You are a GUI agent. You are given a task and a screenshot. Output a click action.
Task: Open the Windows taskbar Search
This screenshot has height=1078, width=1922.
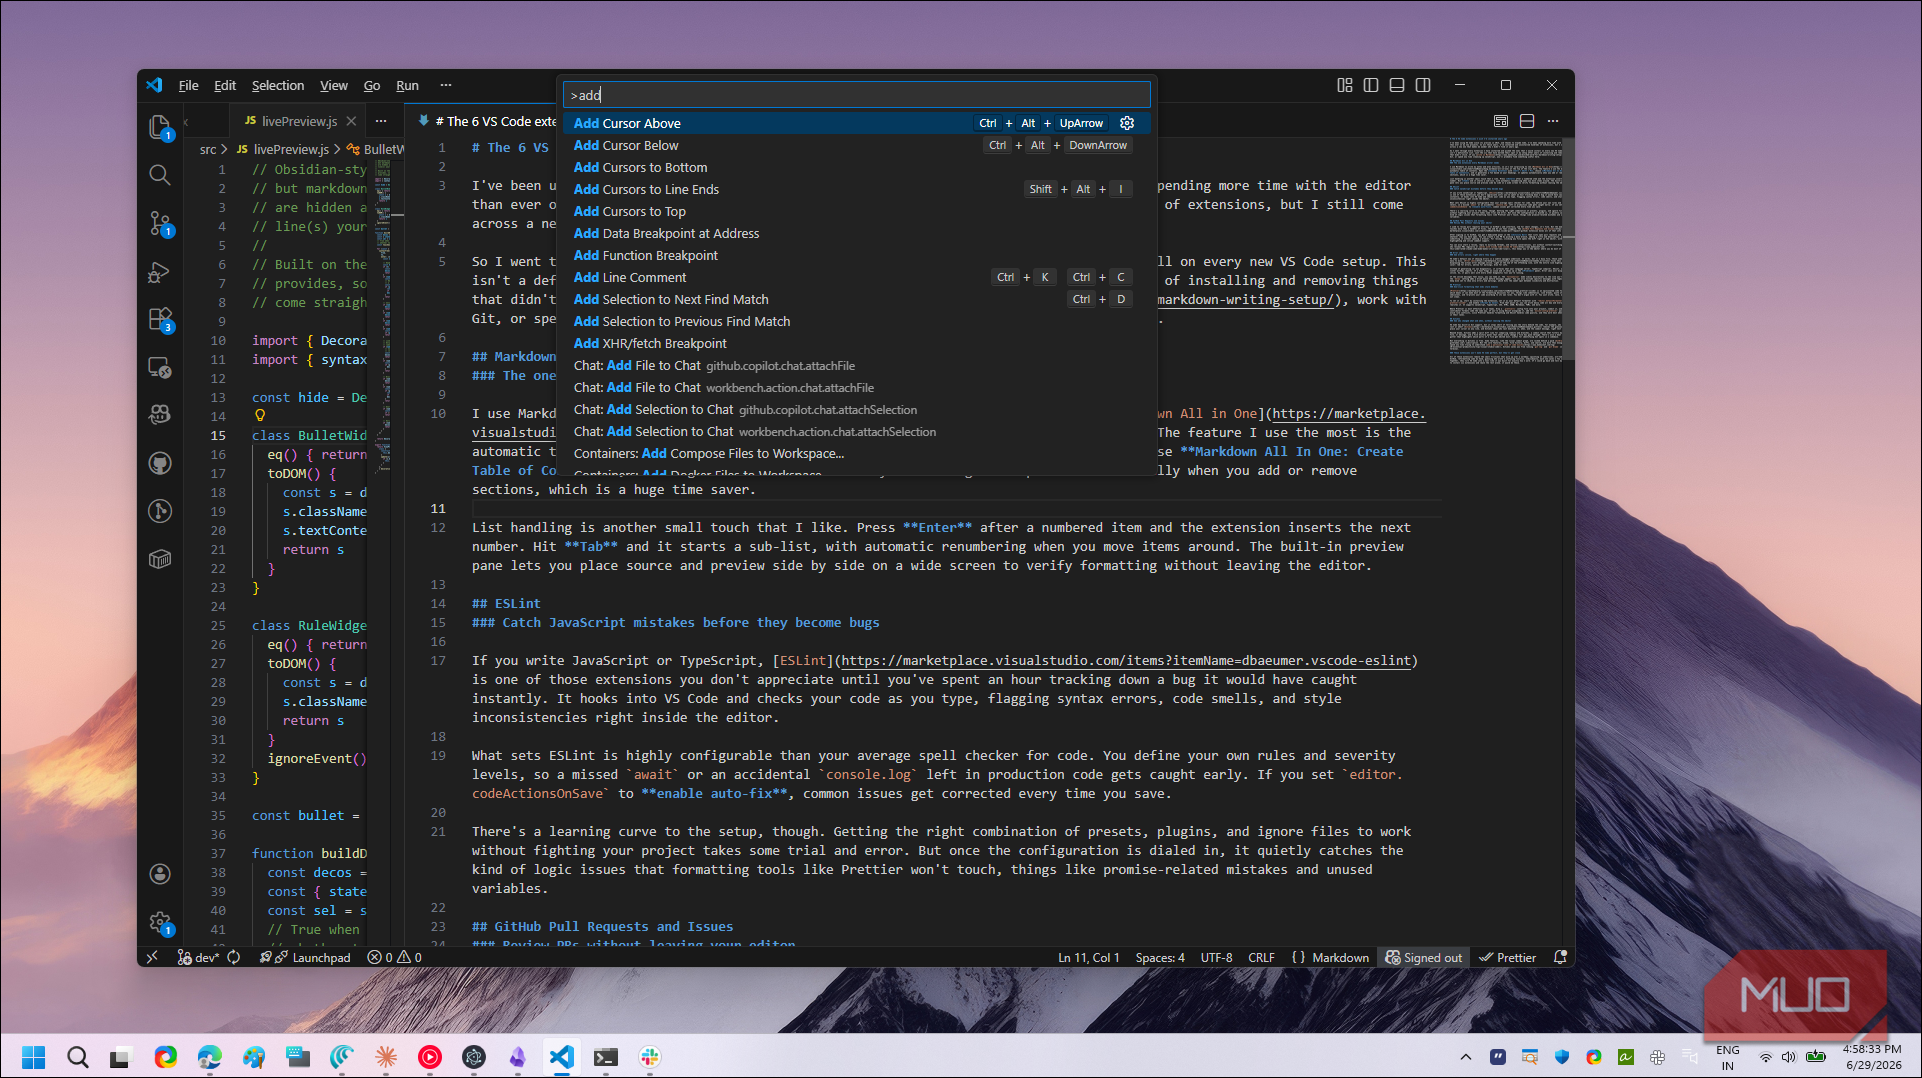[x=77, y=1057]
